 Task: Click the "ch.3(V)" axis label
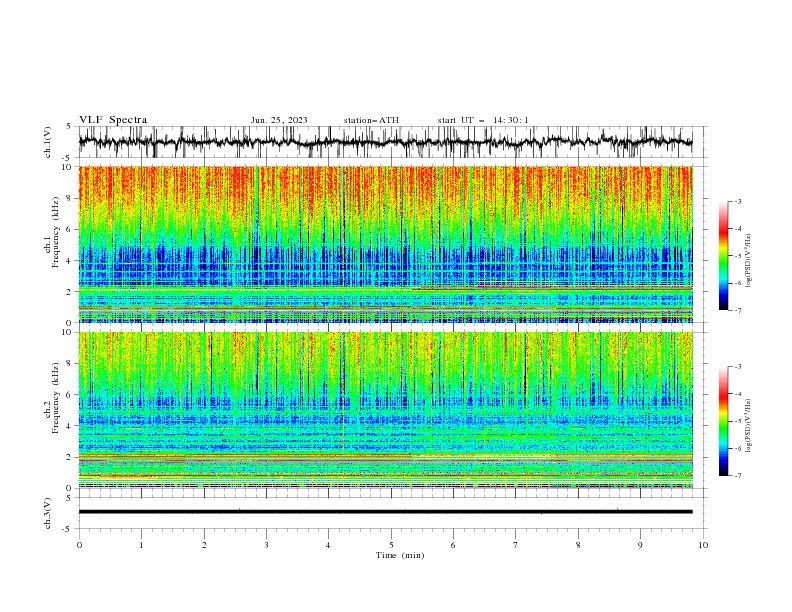[x=48, y=513]
